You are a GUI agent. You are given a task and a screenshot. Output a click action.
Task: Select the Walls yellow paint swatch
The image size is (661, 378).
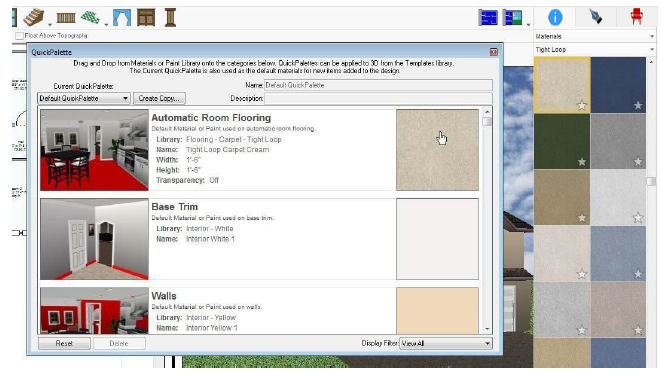tap(437, 311)
